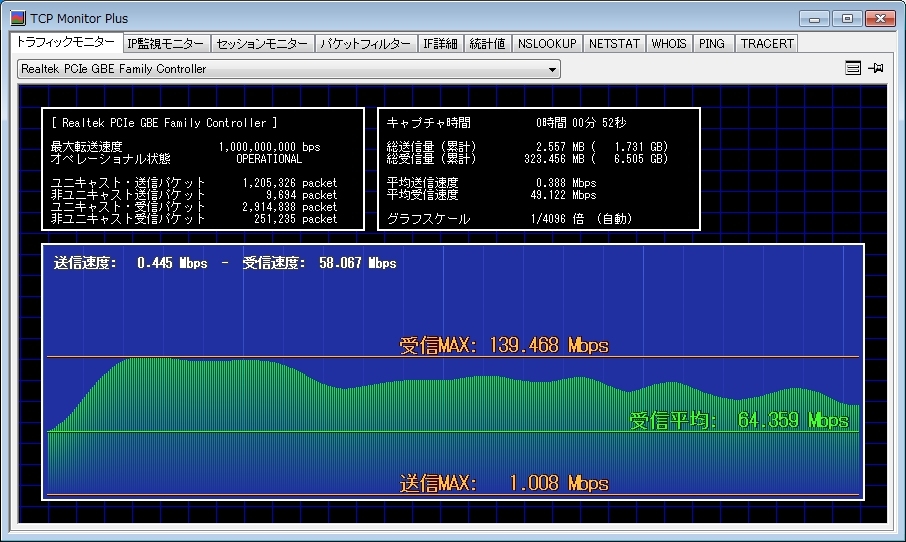The height and width of the screenshot is (542, 906).
Task: Click the 送信MAX 1.008 Mbps label
Action: pyautogui.click(x=504, y=483)
